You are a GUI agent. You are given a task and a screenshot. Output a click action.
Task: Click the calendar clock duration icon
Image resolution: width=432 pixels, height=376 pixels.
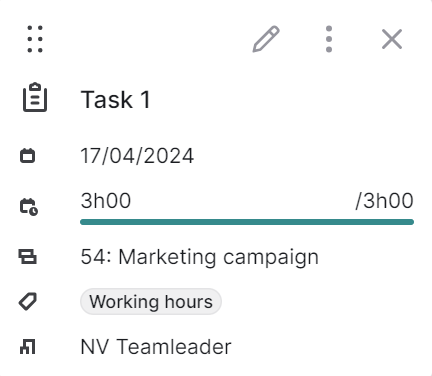(x=29, y=207)
